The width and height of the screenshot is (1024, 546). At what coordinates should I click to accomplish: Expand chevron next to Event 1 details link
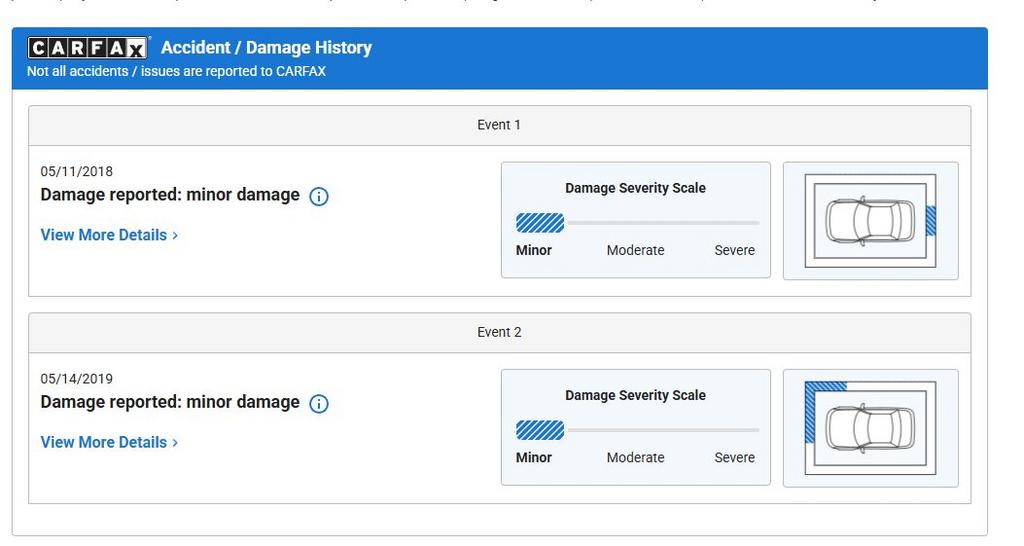pos(174,236)
